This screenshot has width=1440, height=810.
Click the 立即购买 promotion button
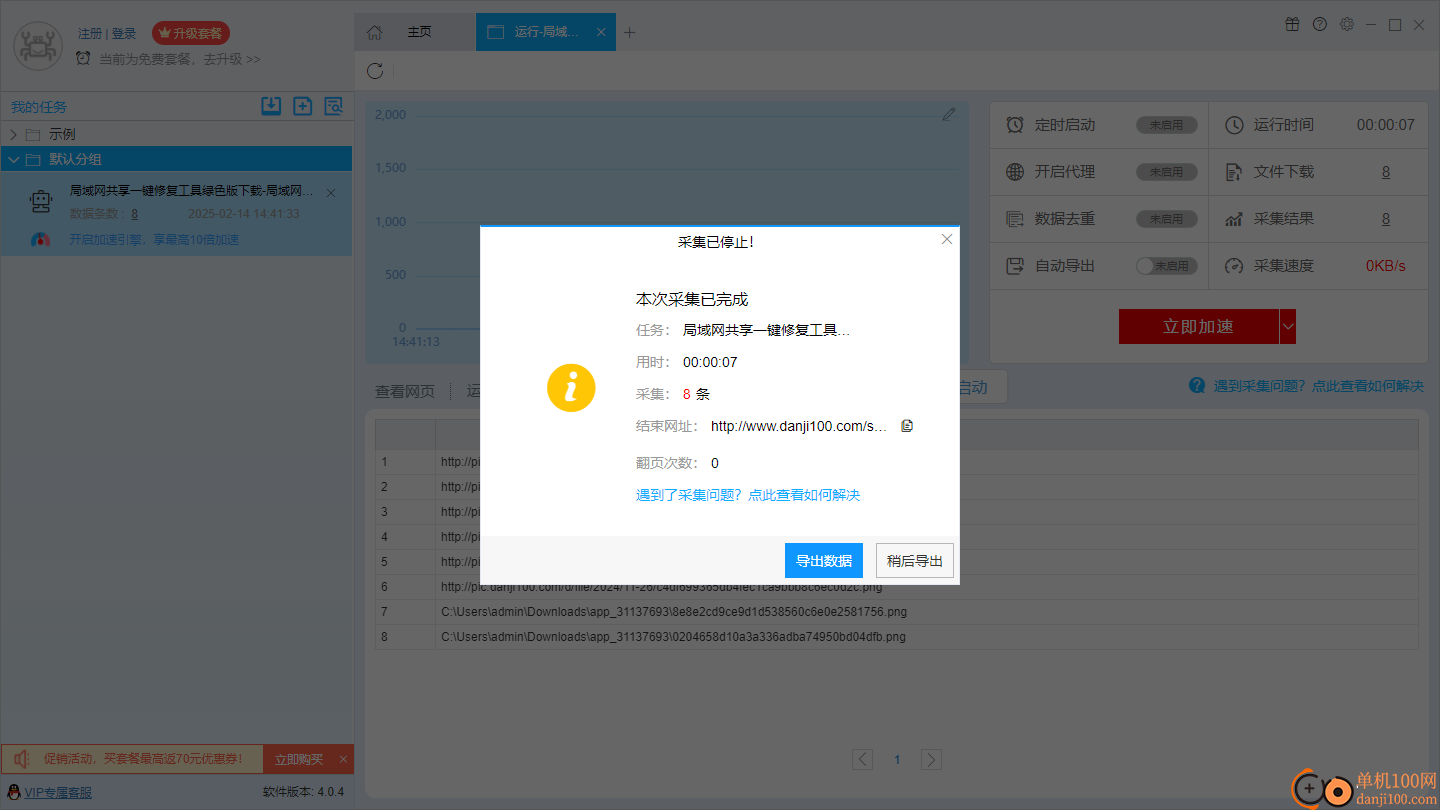(299, 759)
